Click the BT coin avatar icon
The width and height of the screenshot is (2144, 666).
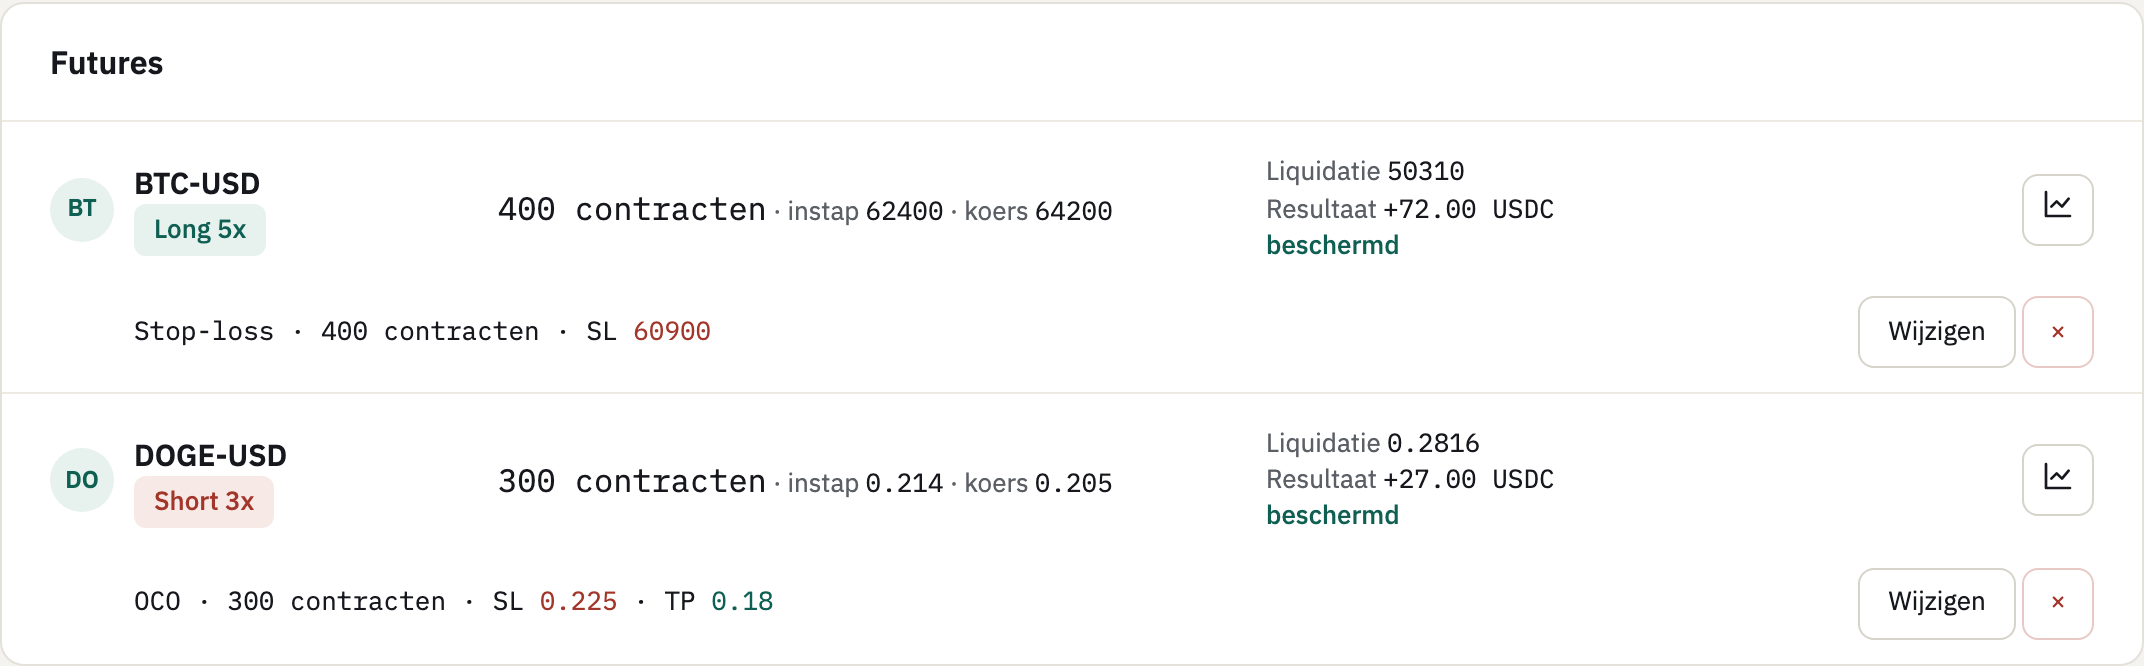point(82,210)
